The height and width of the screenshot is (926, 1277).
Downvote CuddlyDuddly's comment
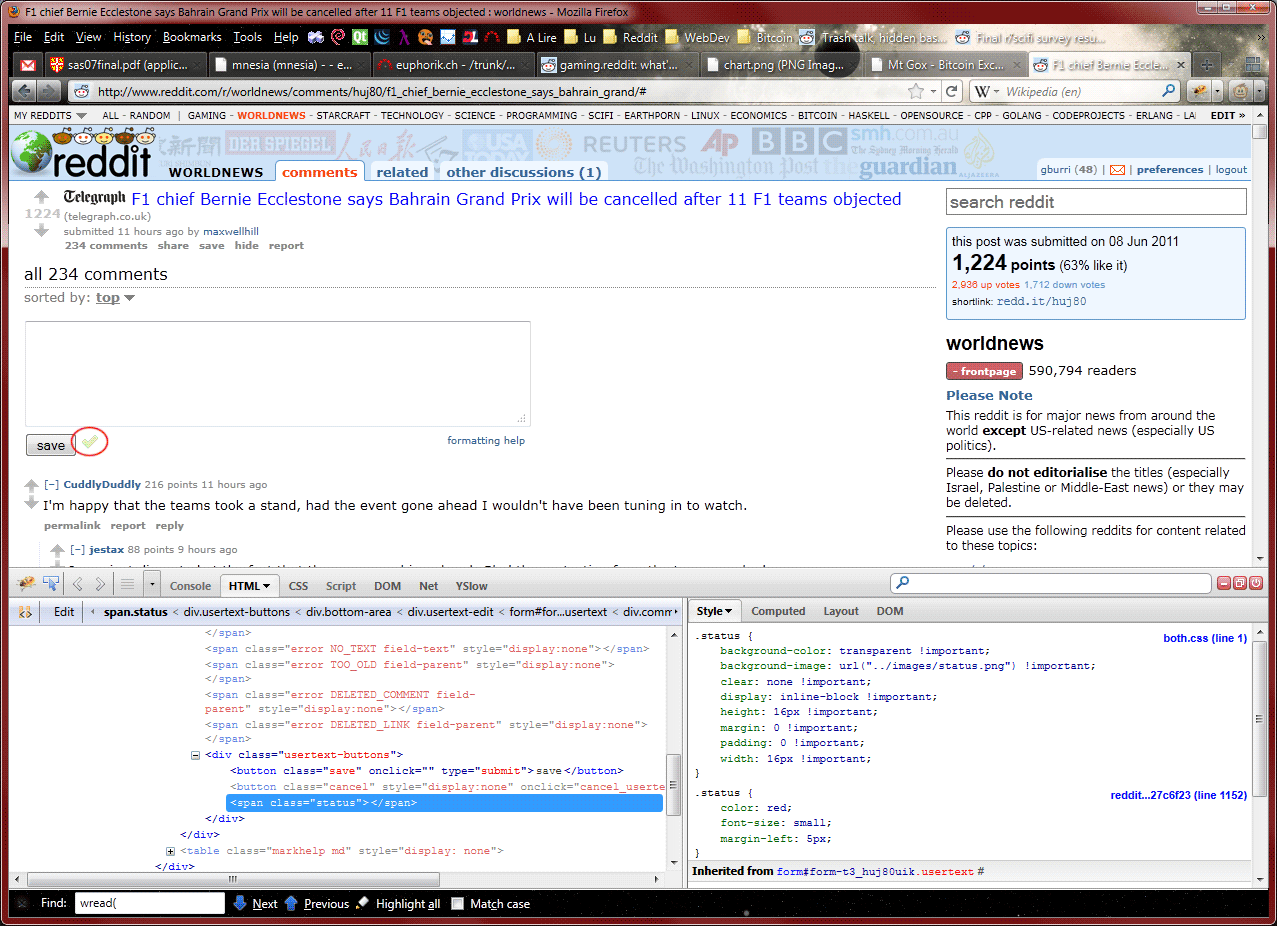(32, 505)
